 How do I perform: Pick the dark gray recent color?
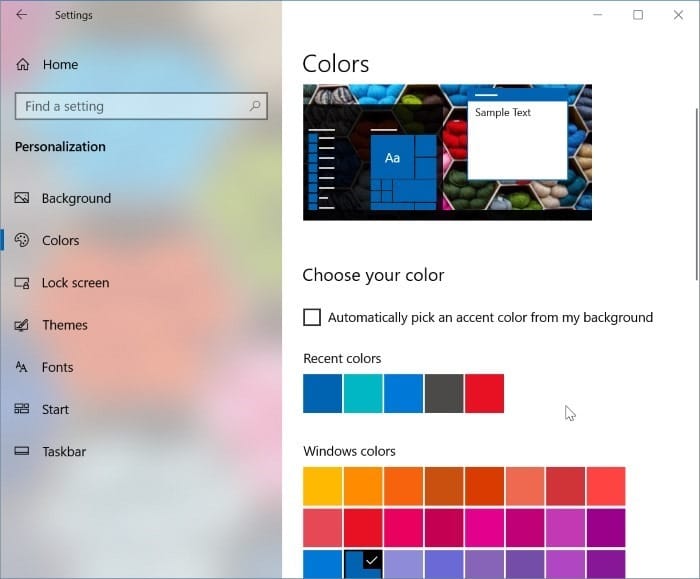444,393
